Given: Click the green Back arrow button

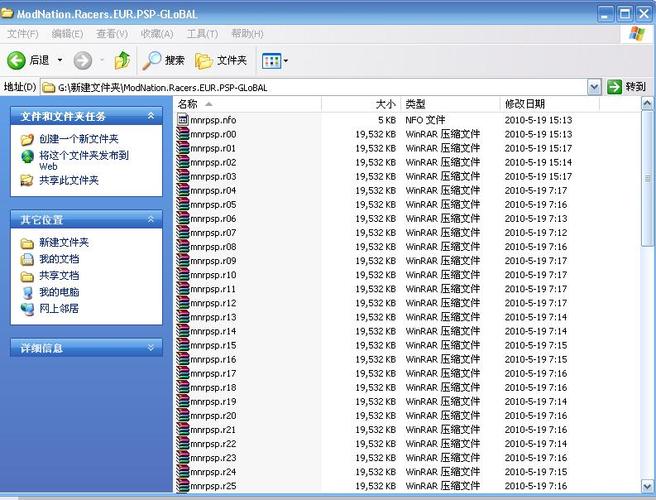Looking at the screenshot, I should pos(16,61).
